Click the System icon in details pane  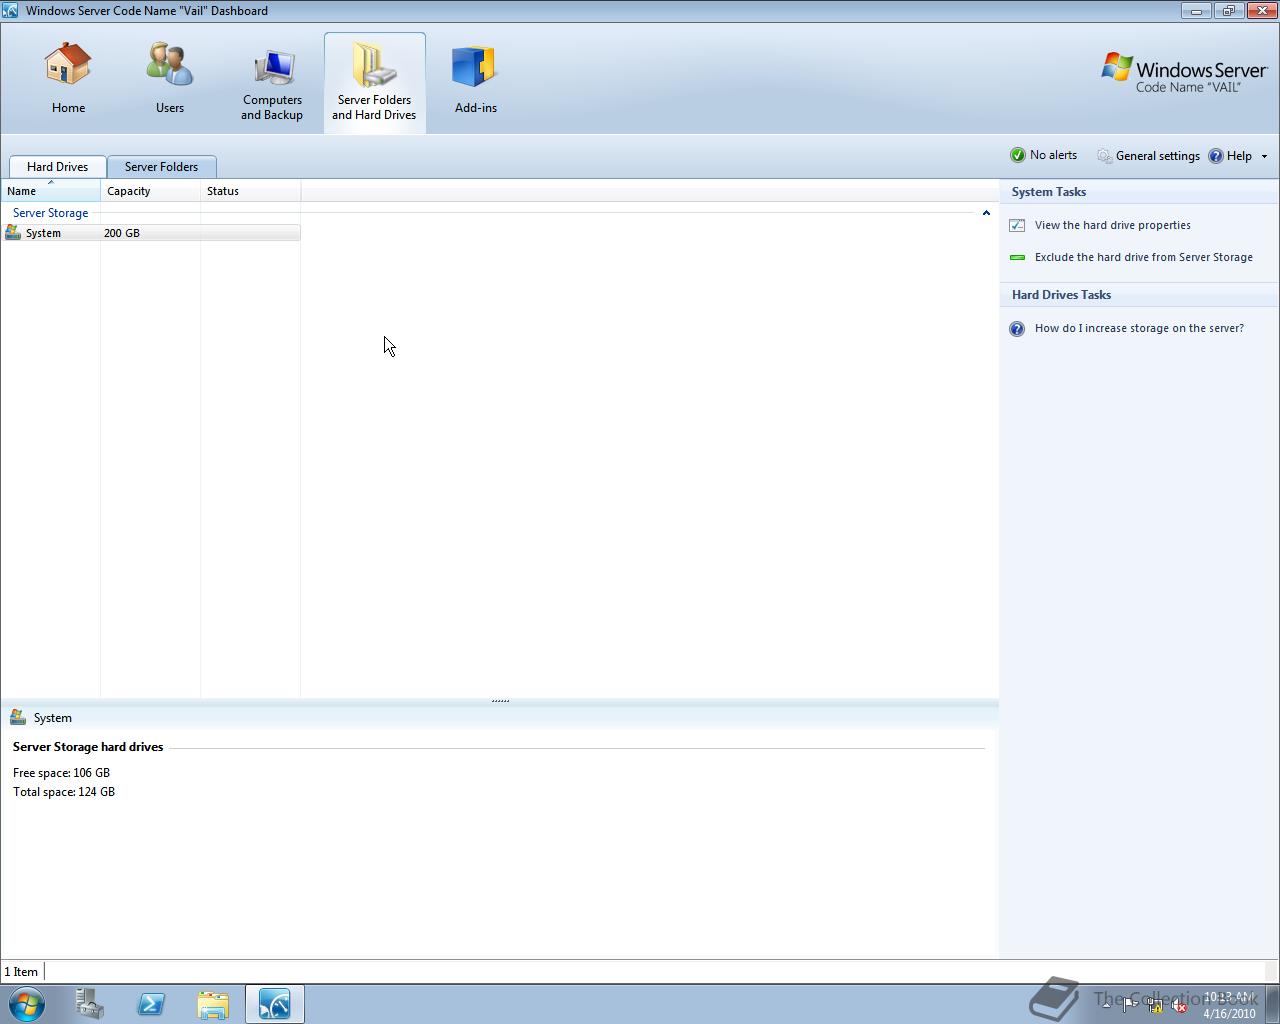pos(17,718)
